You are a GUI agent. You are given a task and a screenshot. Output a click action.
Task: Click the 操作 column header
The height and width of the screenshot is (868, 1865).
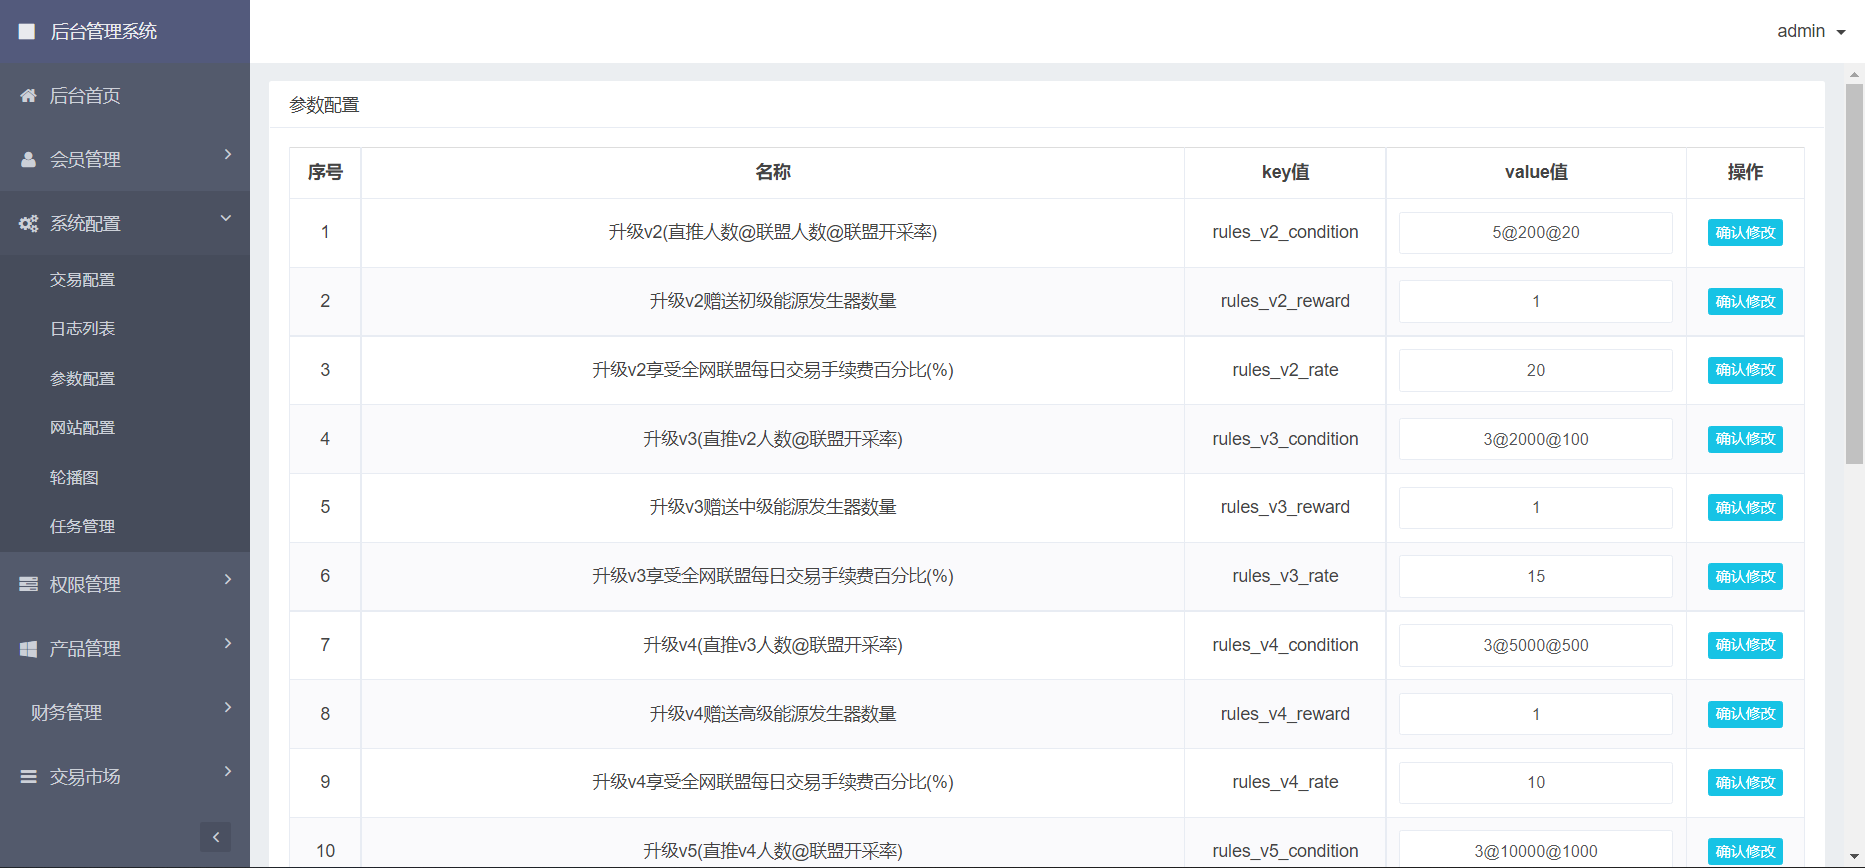(1745, 173)
